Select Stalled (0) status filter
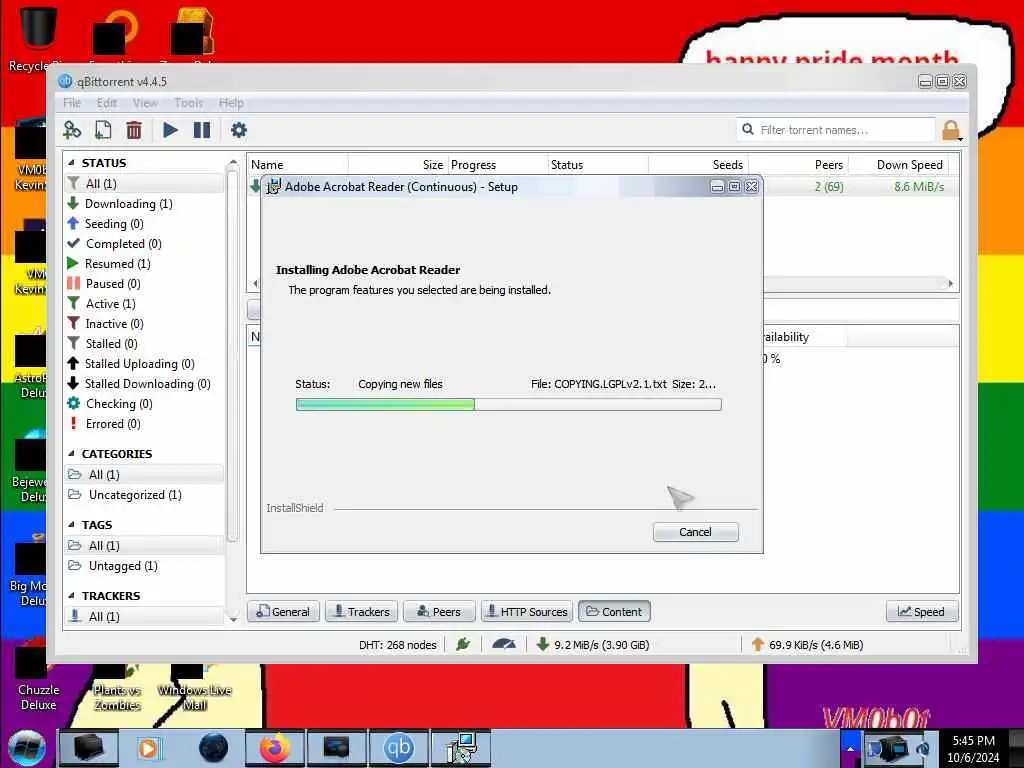The image size is (1024, 768). (x=111, y=344)
